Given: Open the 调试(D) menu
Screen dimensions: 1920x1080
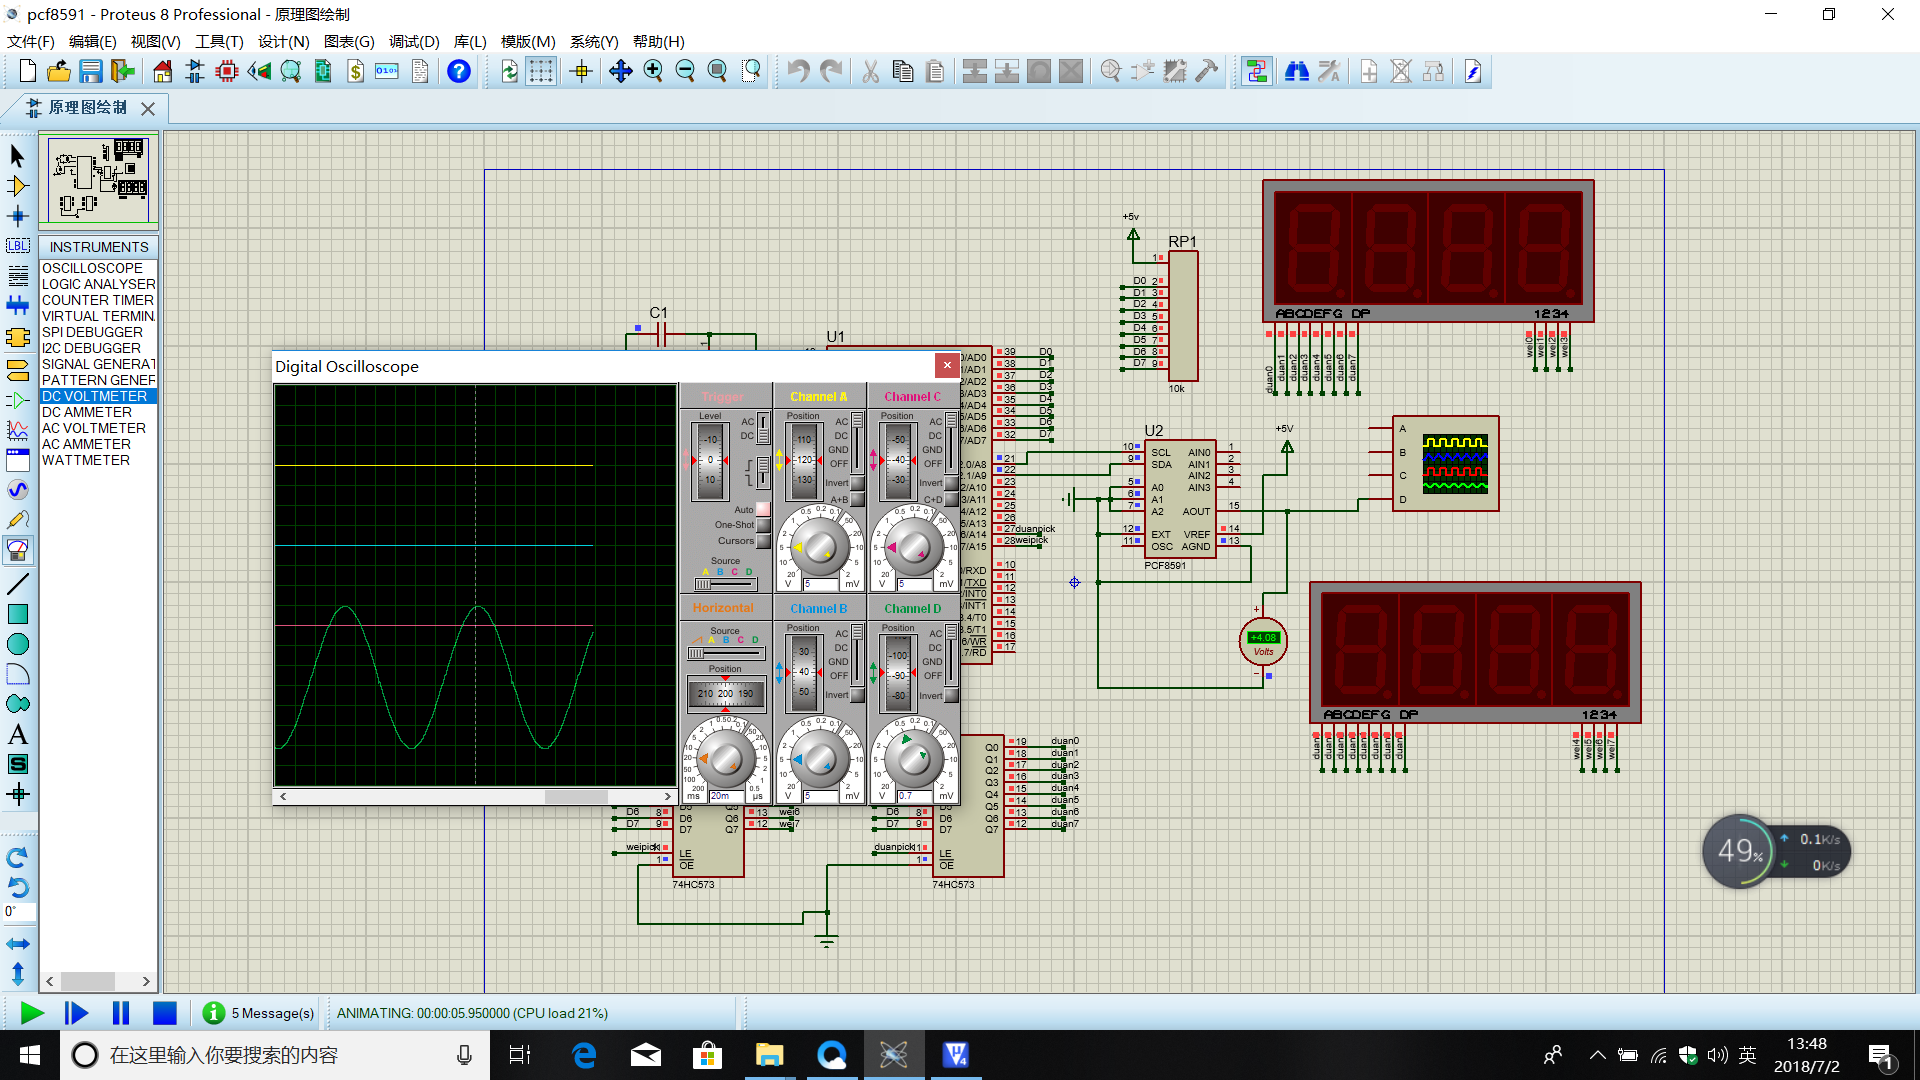Looking at the screenshot, I should [414, 41].
